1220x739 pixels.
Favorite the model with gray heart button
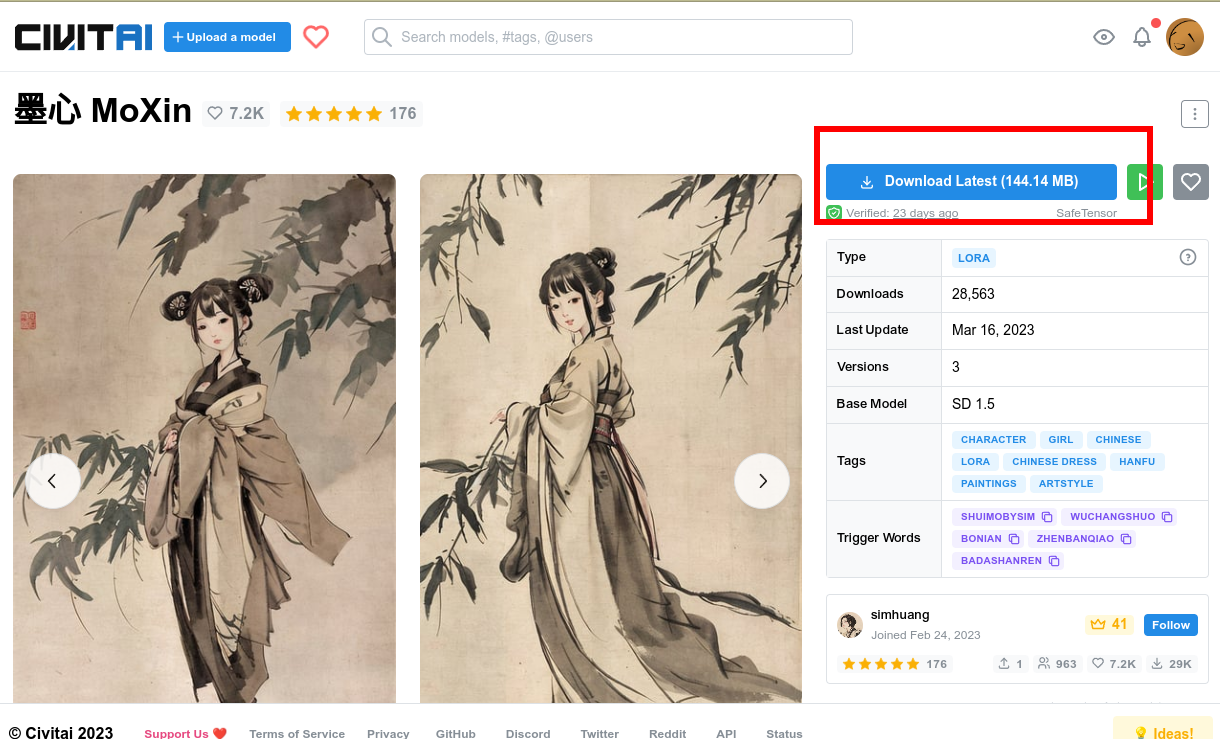pos(1191,182)
